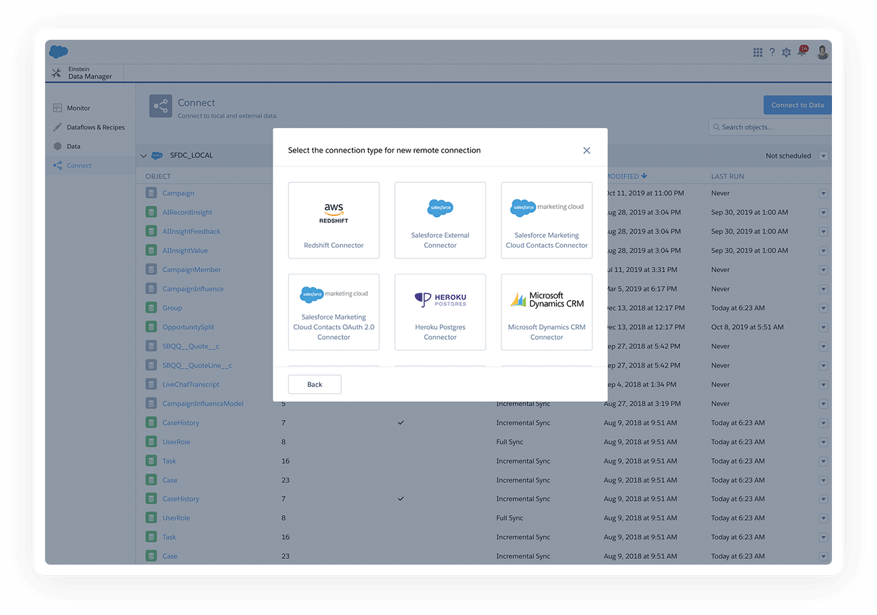Click the Search objects input field
The image size is (877, 615).
pos(770,127)
